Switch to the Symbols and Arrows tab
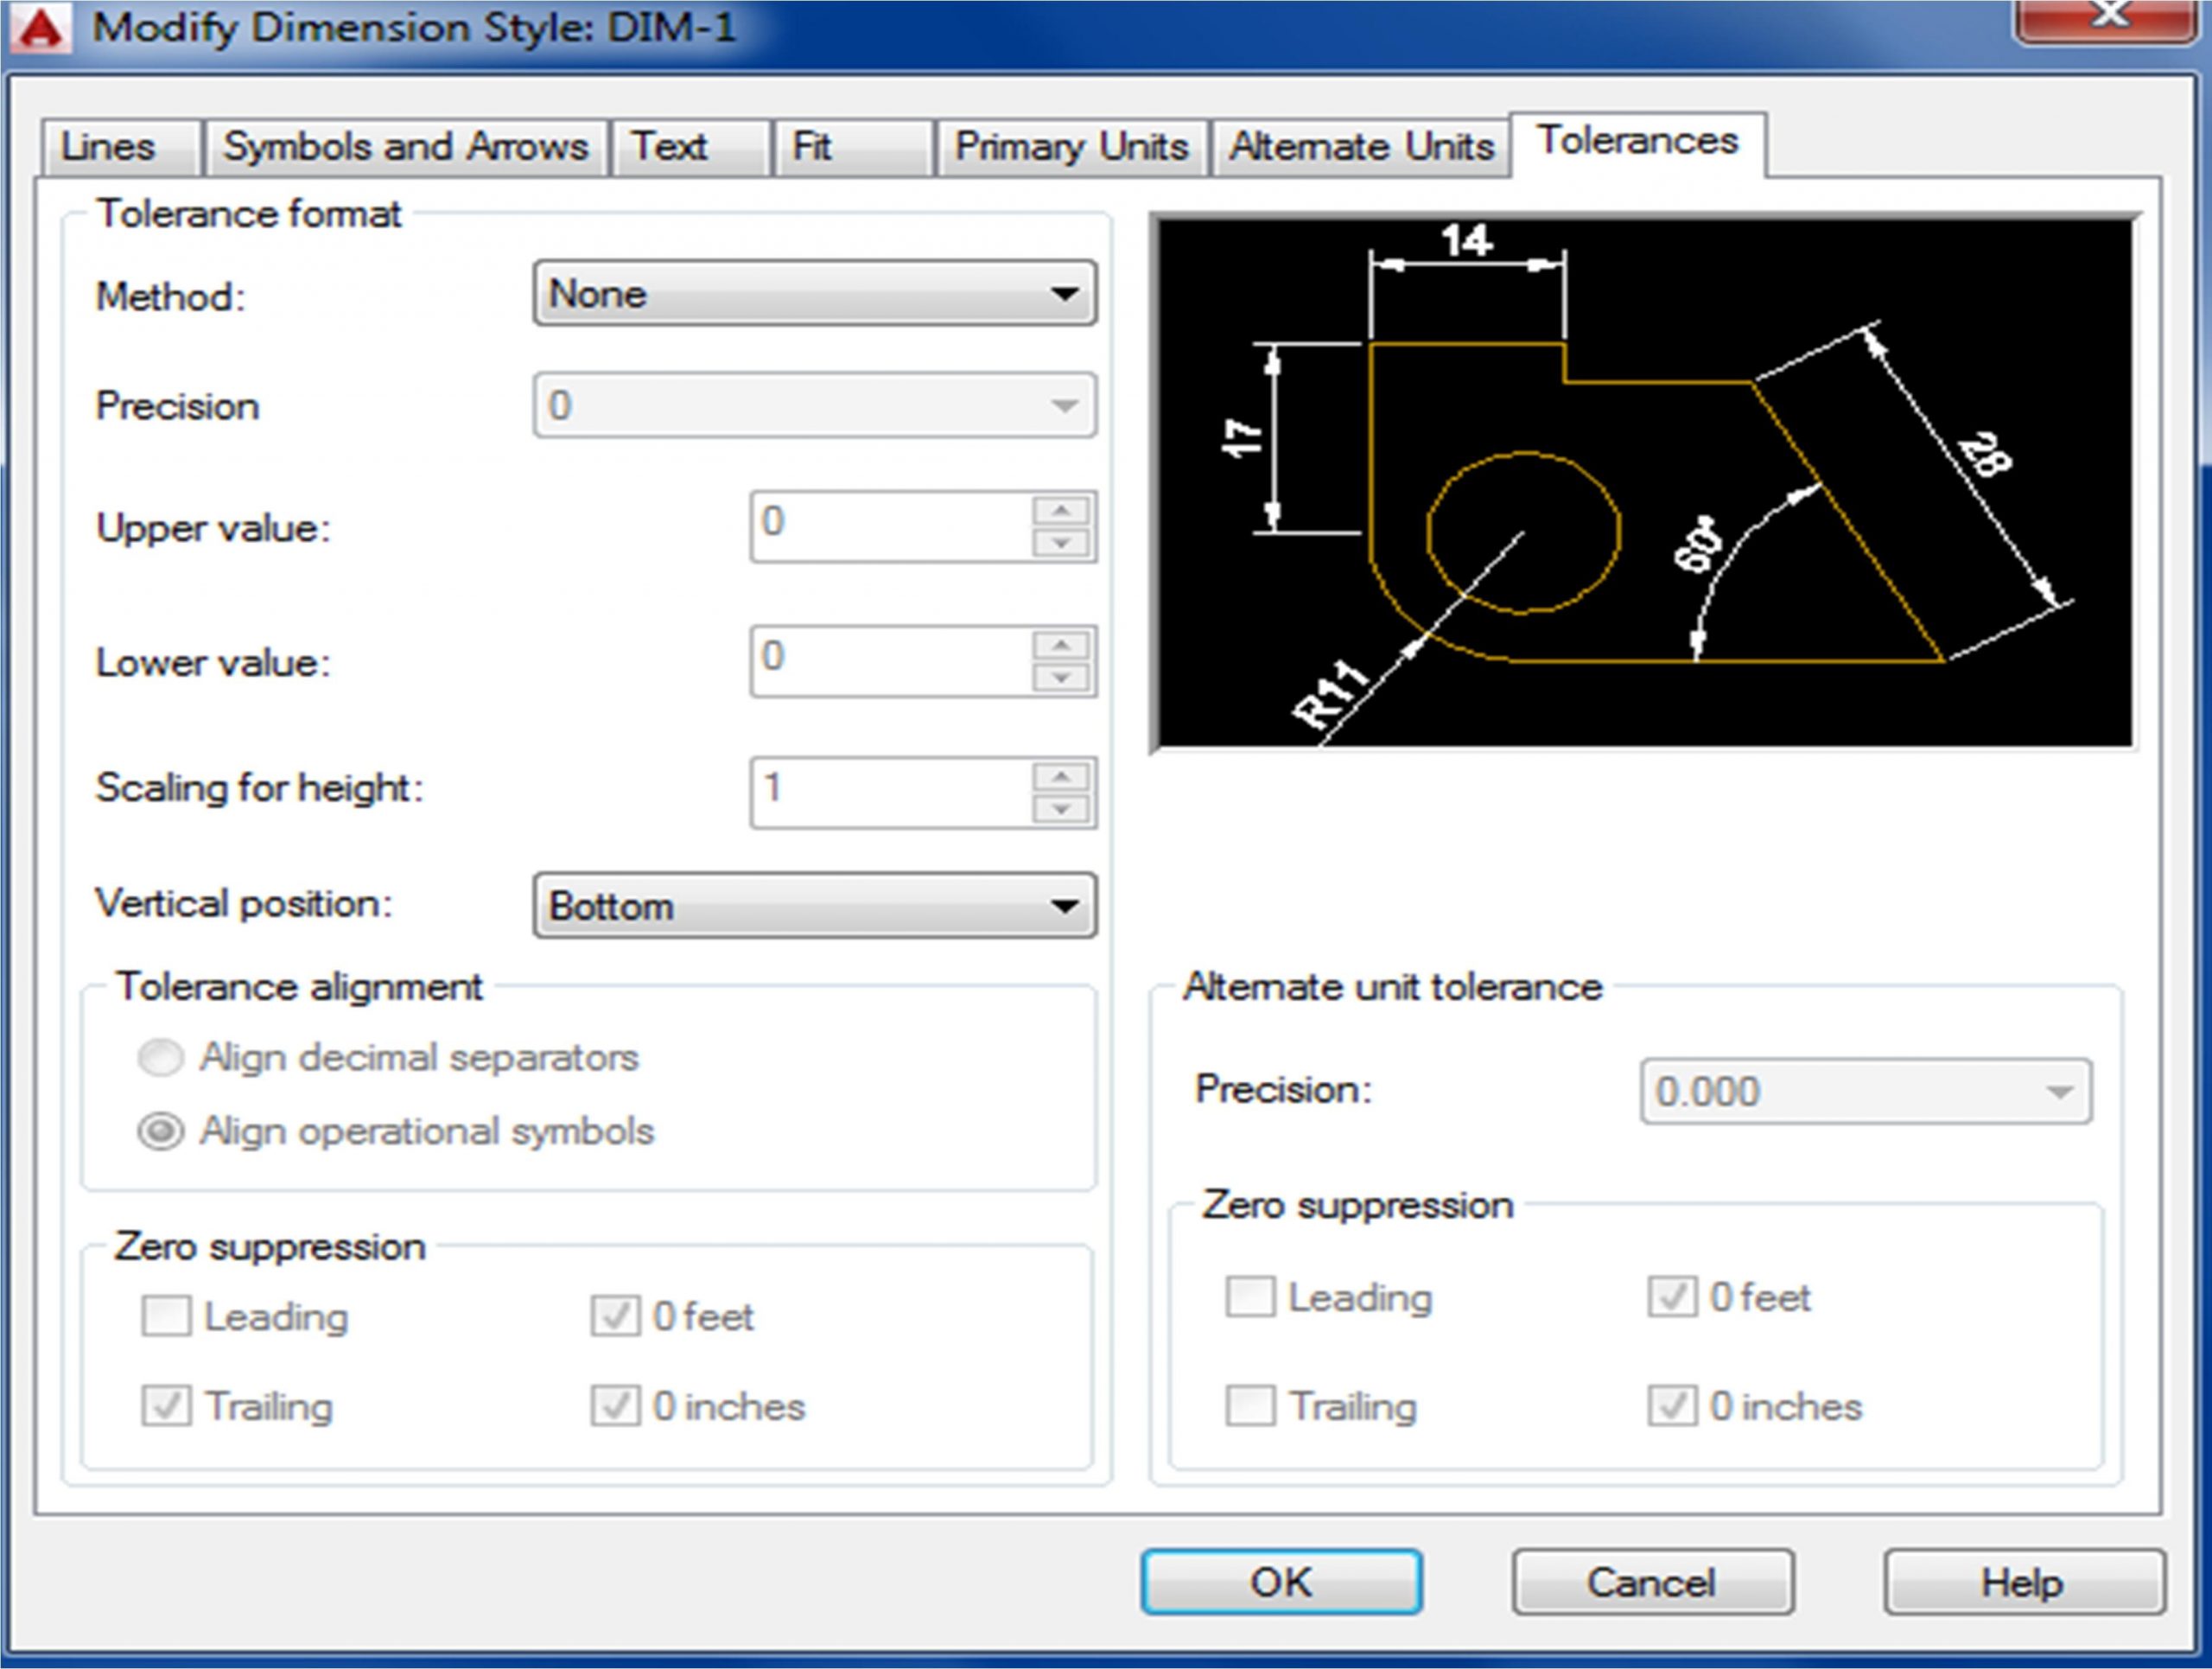The image size is (2212, 1669). (405, 147)
